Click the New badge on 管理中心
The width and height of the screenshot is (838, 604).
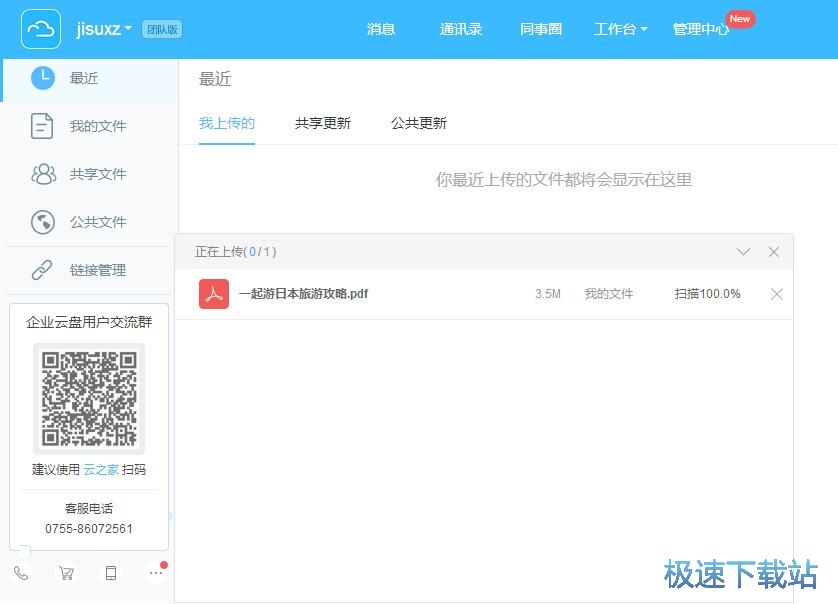tap(740, 19)
